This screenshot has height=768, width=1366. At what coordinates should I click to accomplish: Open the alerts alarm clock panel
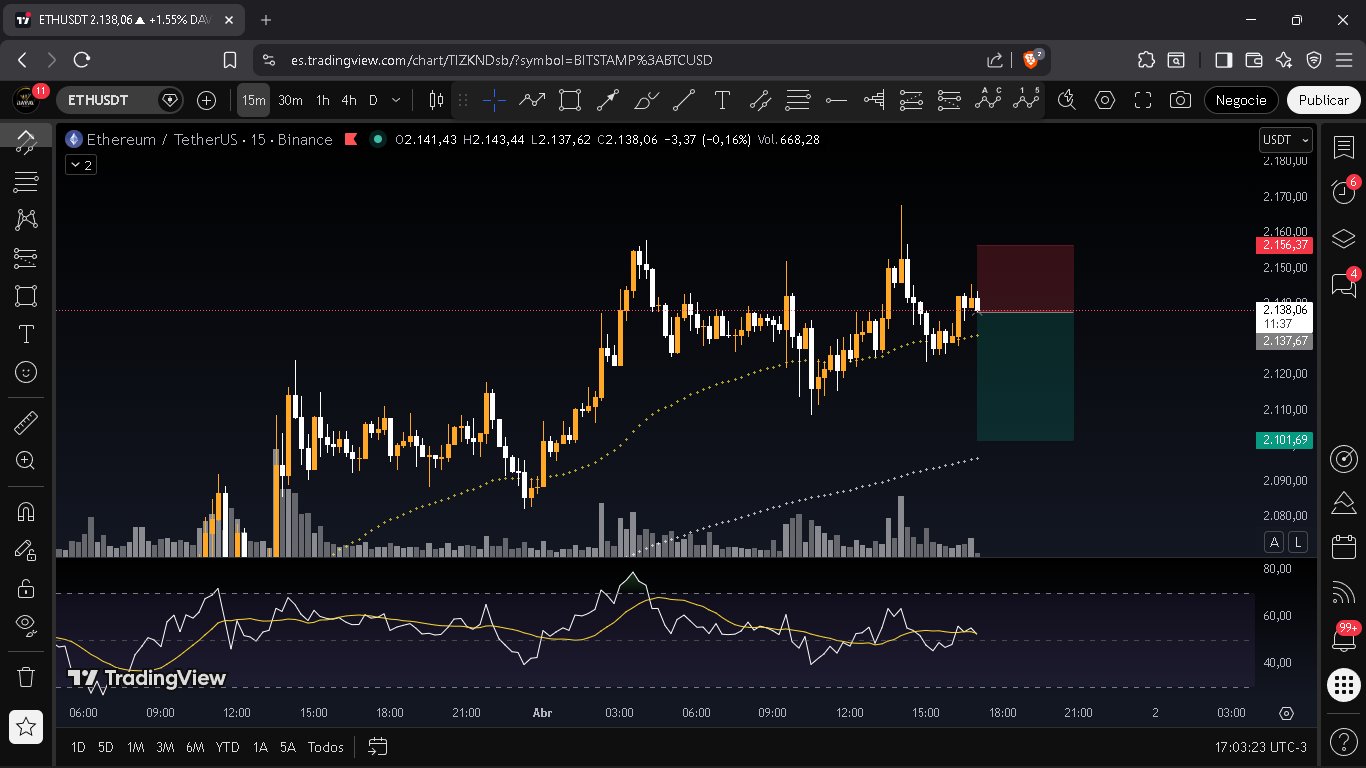pos(1343,192)
